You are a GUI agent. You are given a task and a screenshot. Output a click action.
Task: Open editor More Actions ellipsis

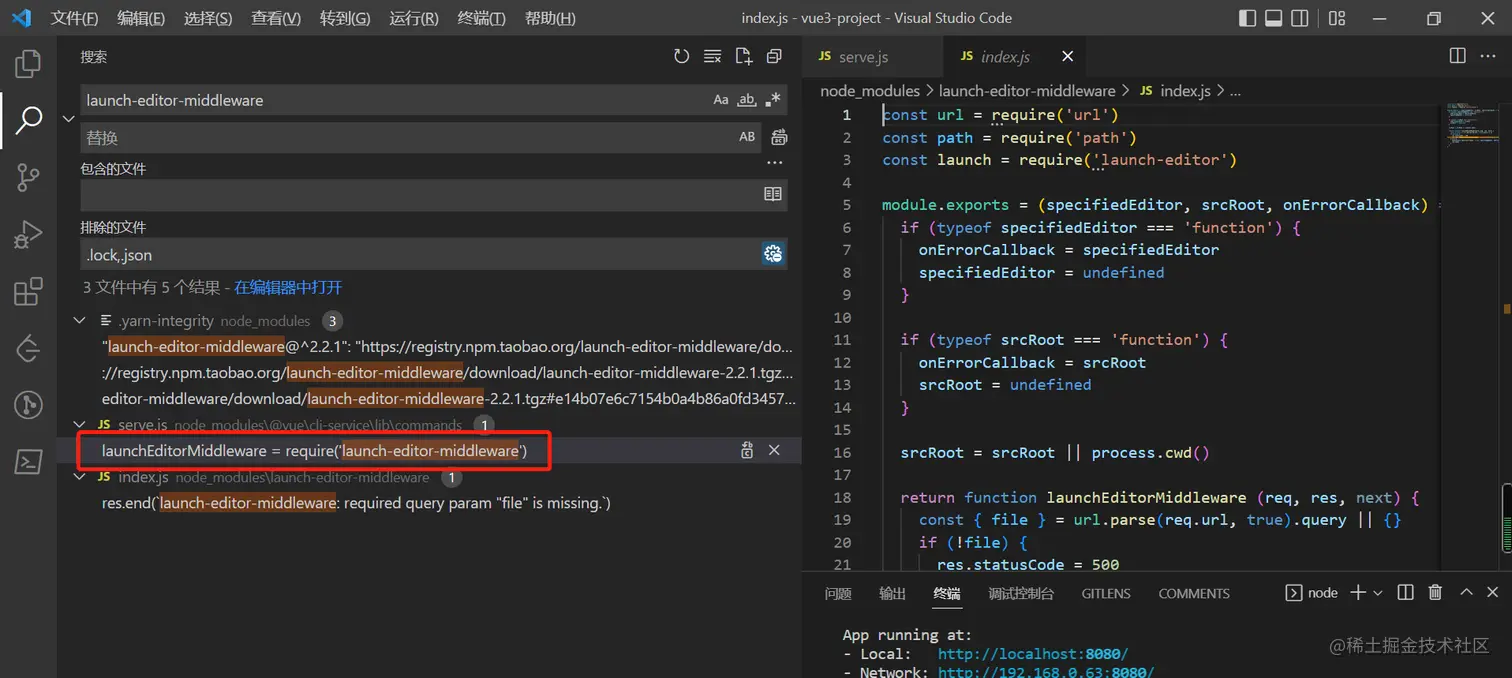pyautogui.click(x=1489, y=56)
